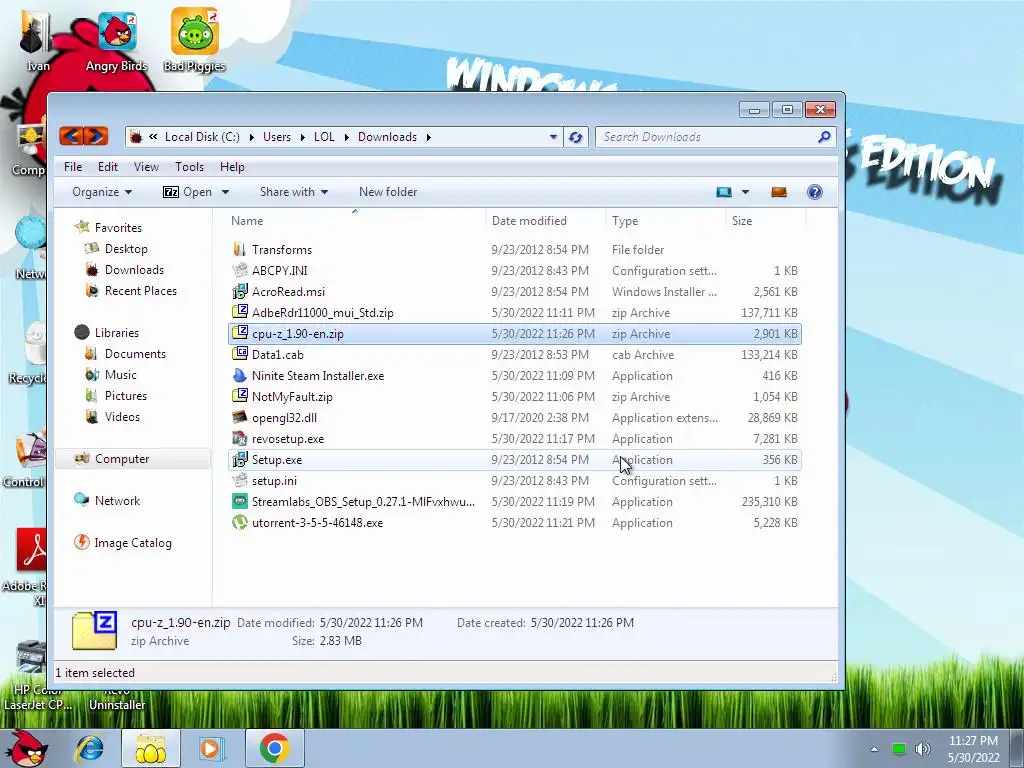Show hidden tray icons arrow
1024x768 pixels.
[x=874, y=749]
